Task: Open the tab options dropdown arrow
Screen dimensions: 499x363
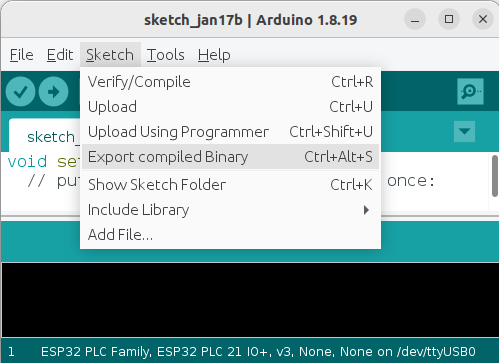Action: [464, 131]
